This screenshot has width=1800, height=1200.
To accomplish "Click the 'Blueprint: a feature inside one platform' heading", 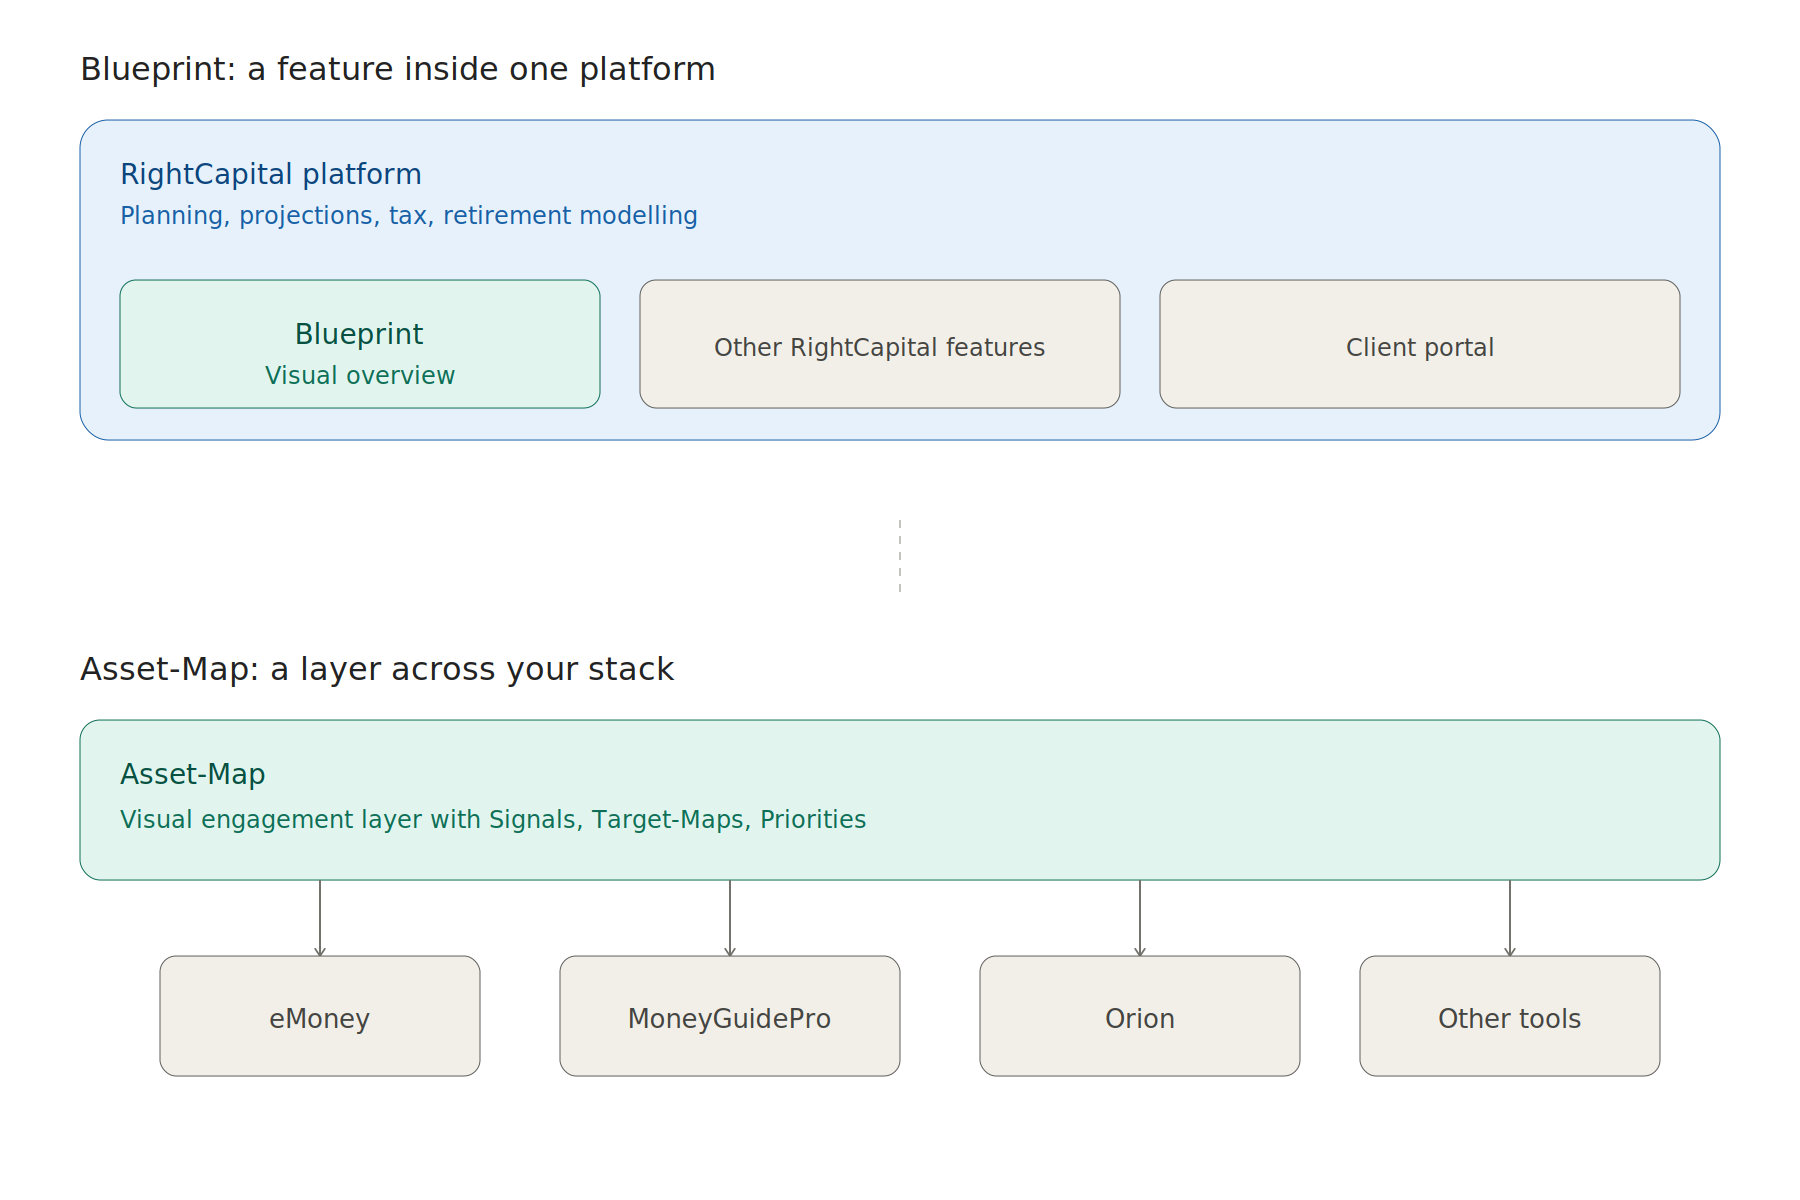I will click(x=397, y=69).
